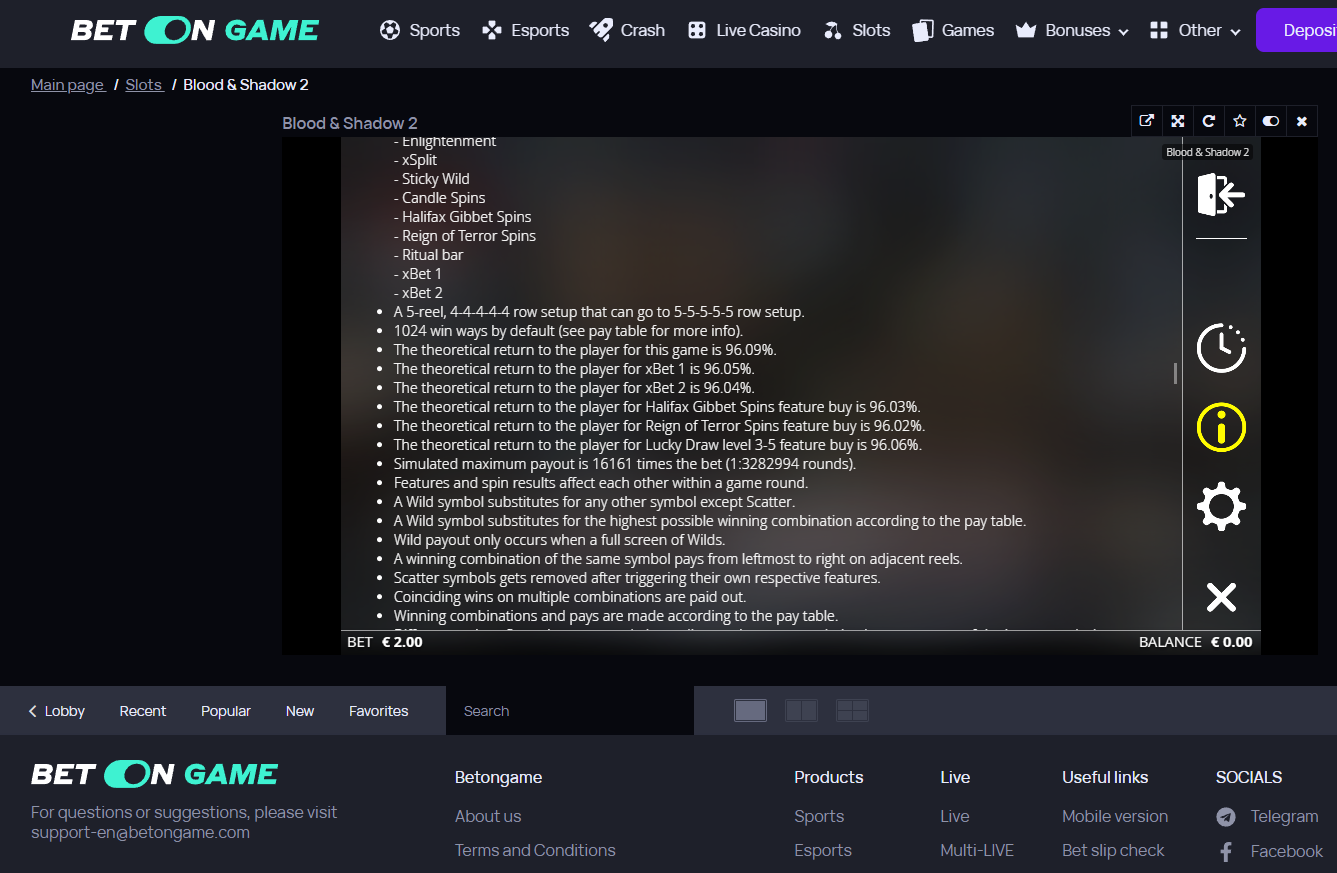1337x873 pixels.
Task: Click Sports link in footer Products
Action: 819,816
